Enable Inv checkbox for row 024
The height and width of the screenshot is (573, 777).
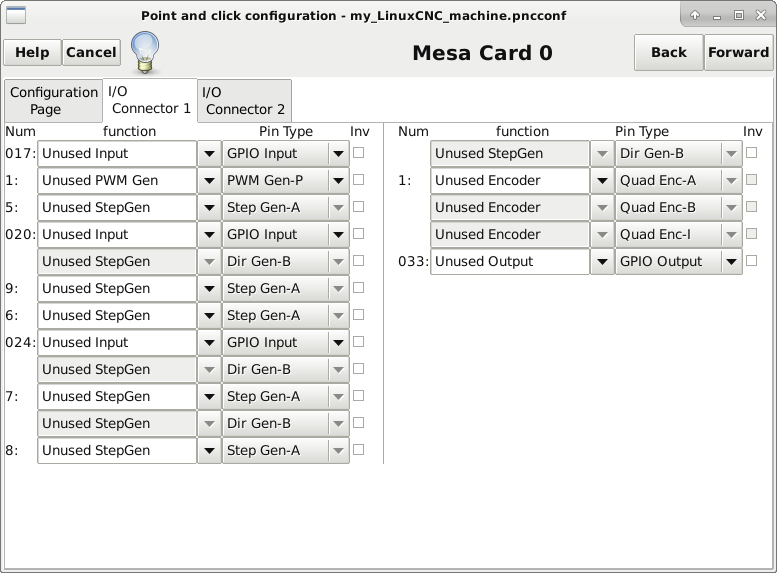coord(358,342)
